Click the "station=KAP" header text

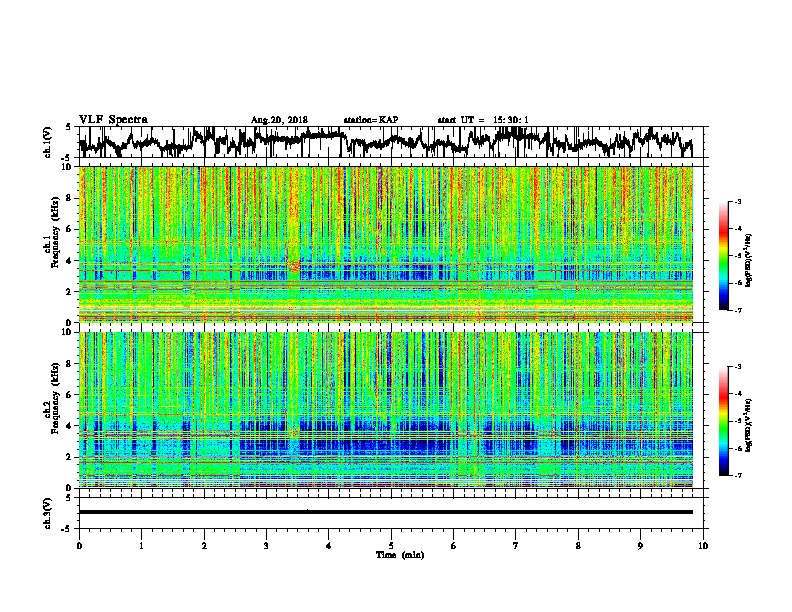coord(371,120)
